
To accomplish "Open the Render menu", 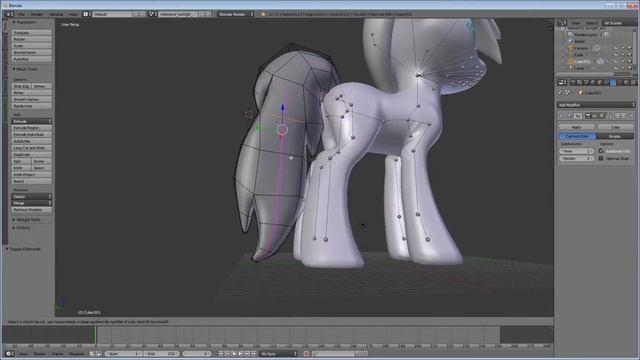I will pos(37,14).
